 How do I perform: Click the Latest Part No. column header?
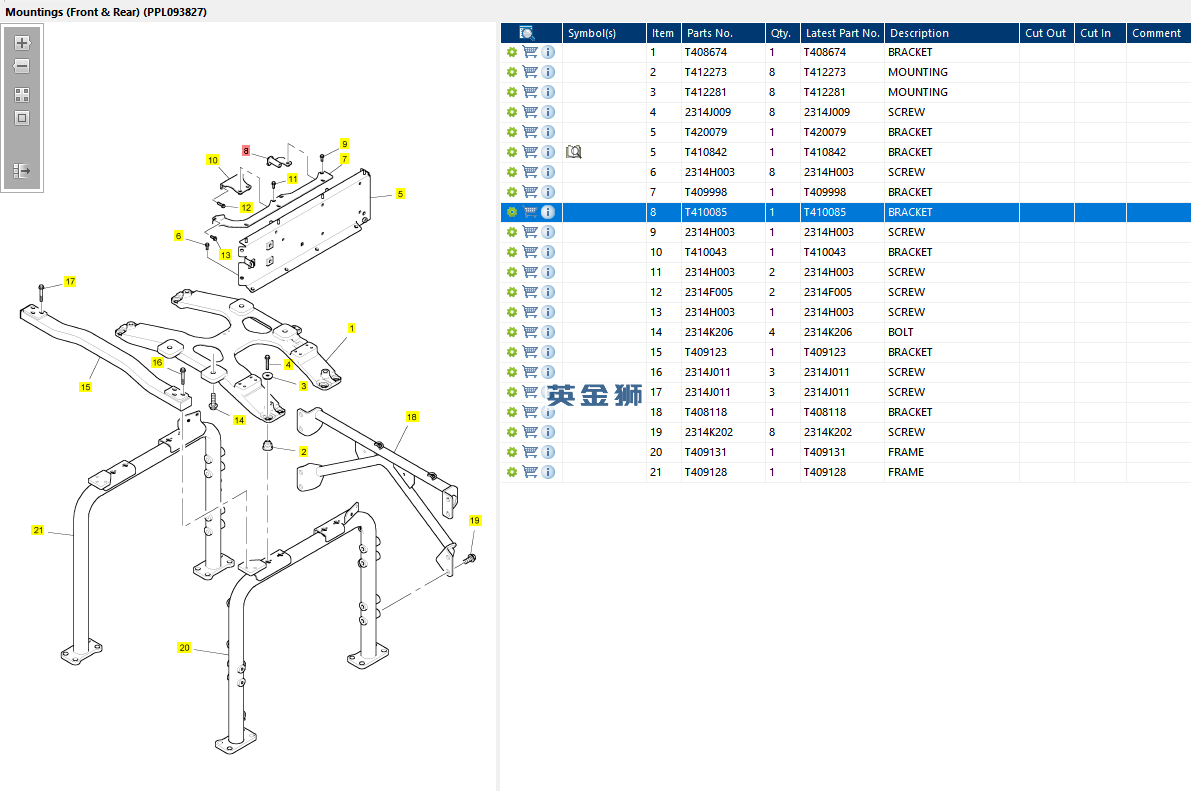click(x=842, y=33)
